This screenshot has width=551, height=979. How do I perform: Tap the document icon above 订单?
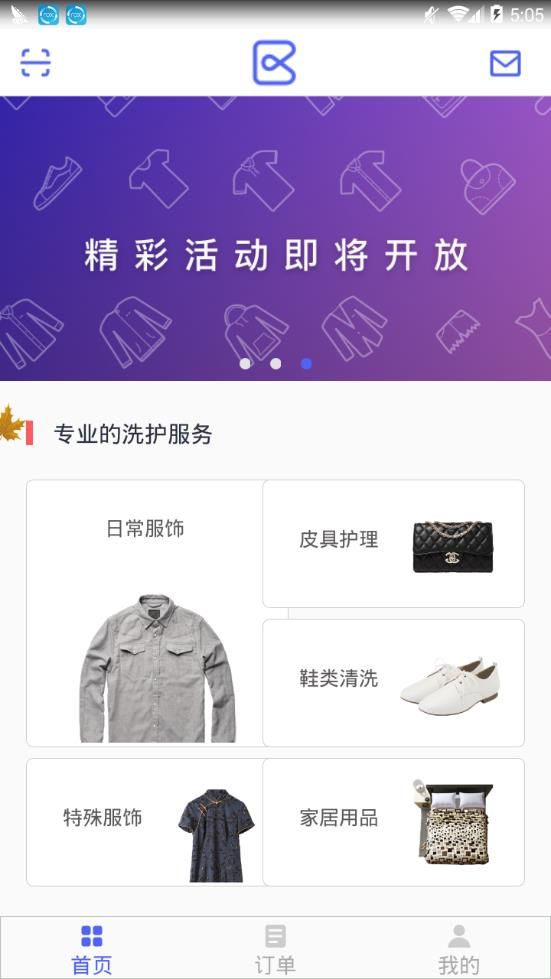(275, 936)
